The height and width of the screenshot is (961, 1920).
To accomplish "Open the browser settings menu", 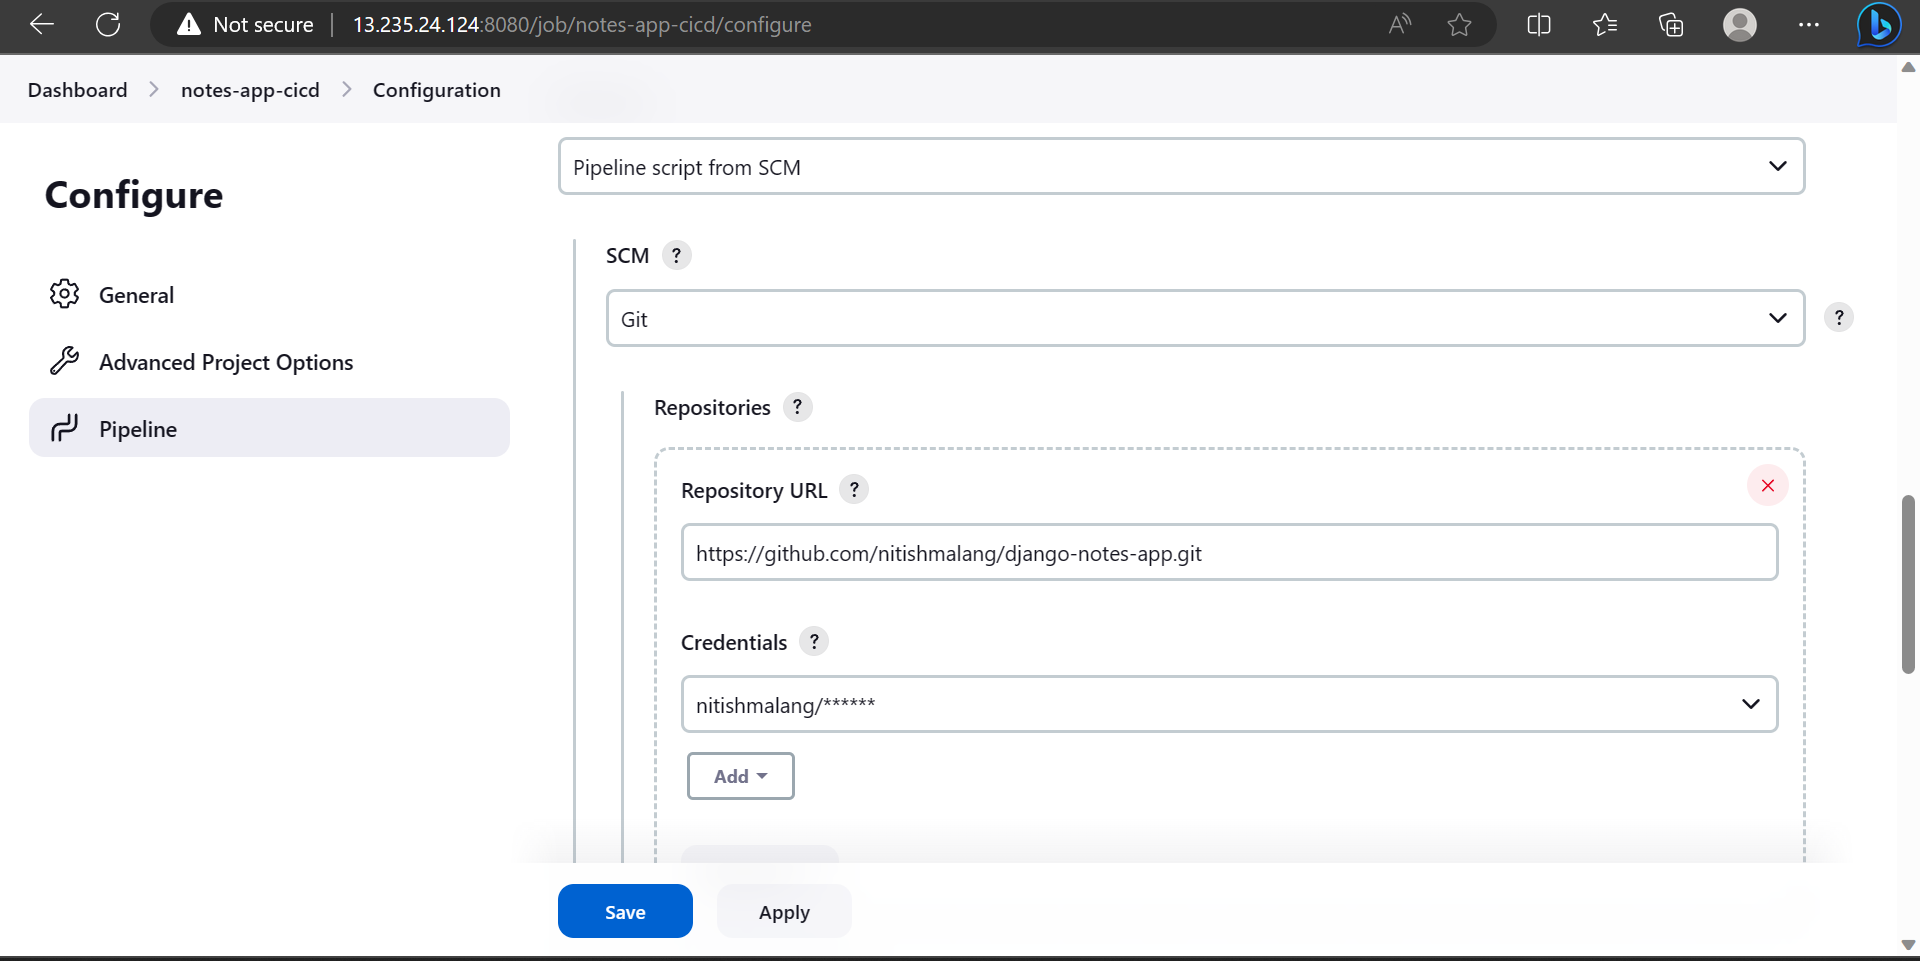I will click(x=1809, y=24).
